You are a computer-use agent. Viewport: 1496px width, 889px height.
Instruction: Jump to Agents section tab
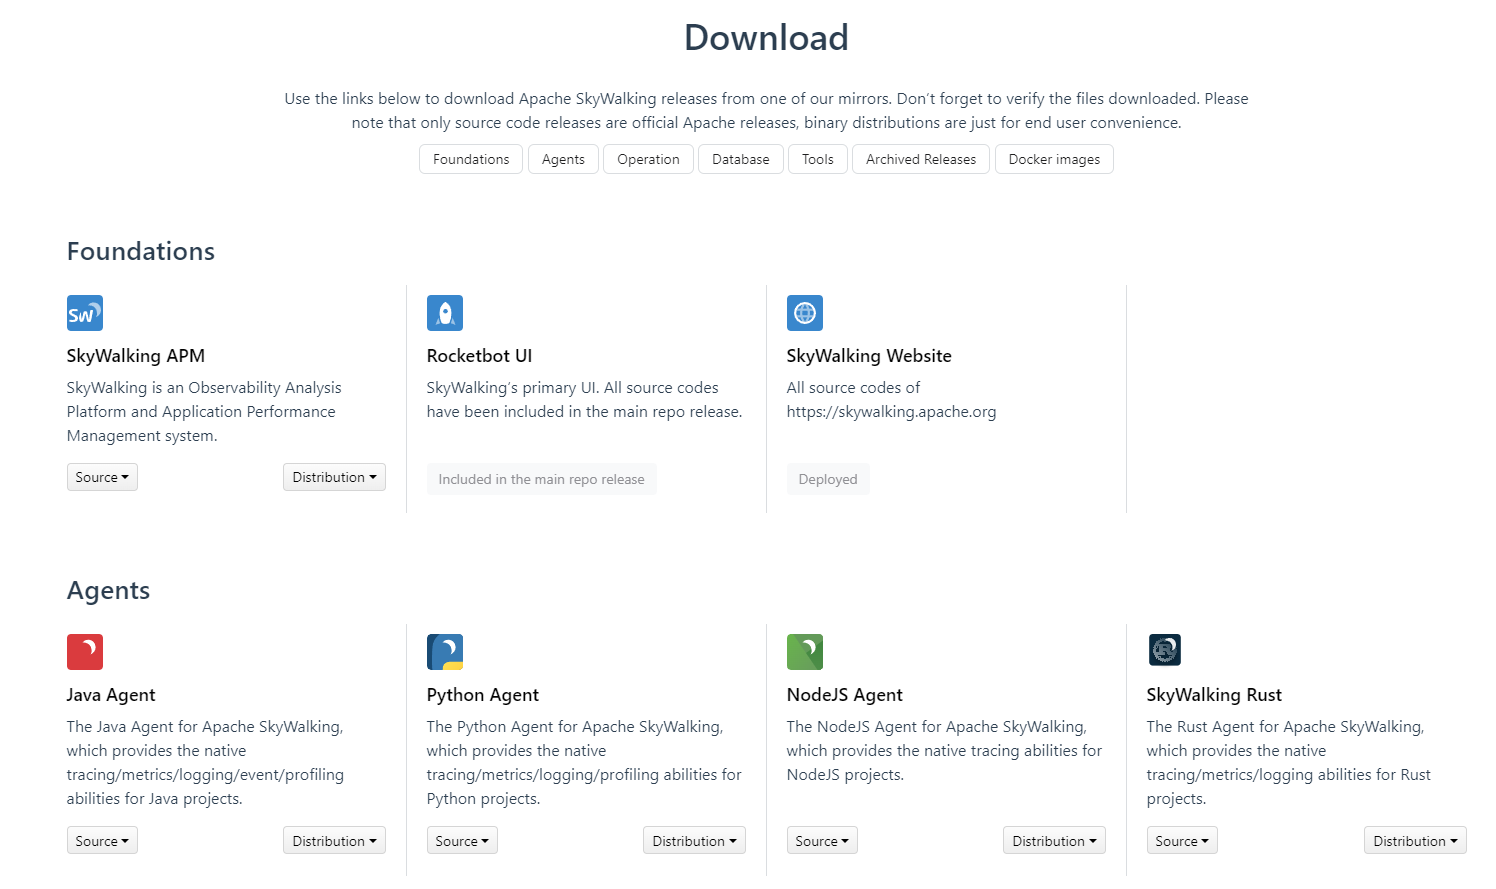[563, 159]
